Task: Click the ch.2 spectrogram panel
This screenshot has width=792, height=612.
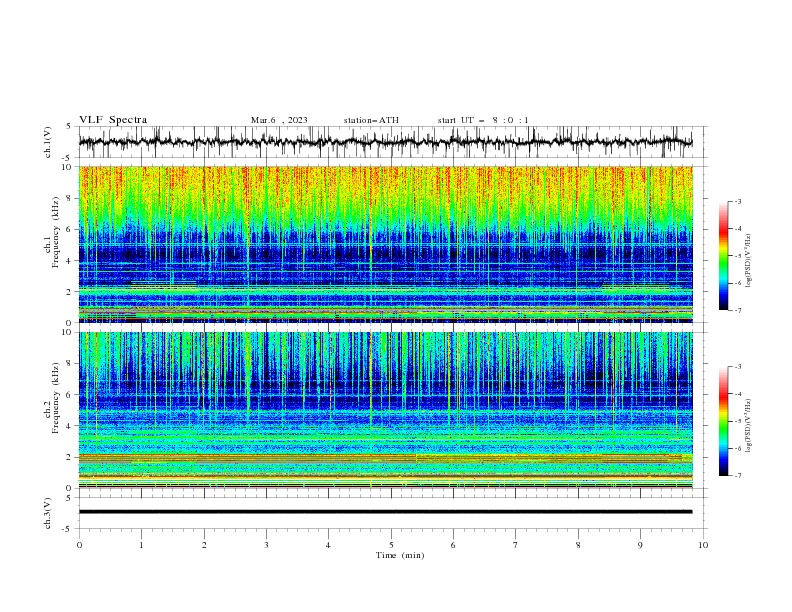Action: point(385,410)
